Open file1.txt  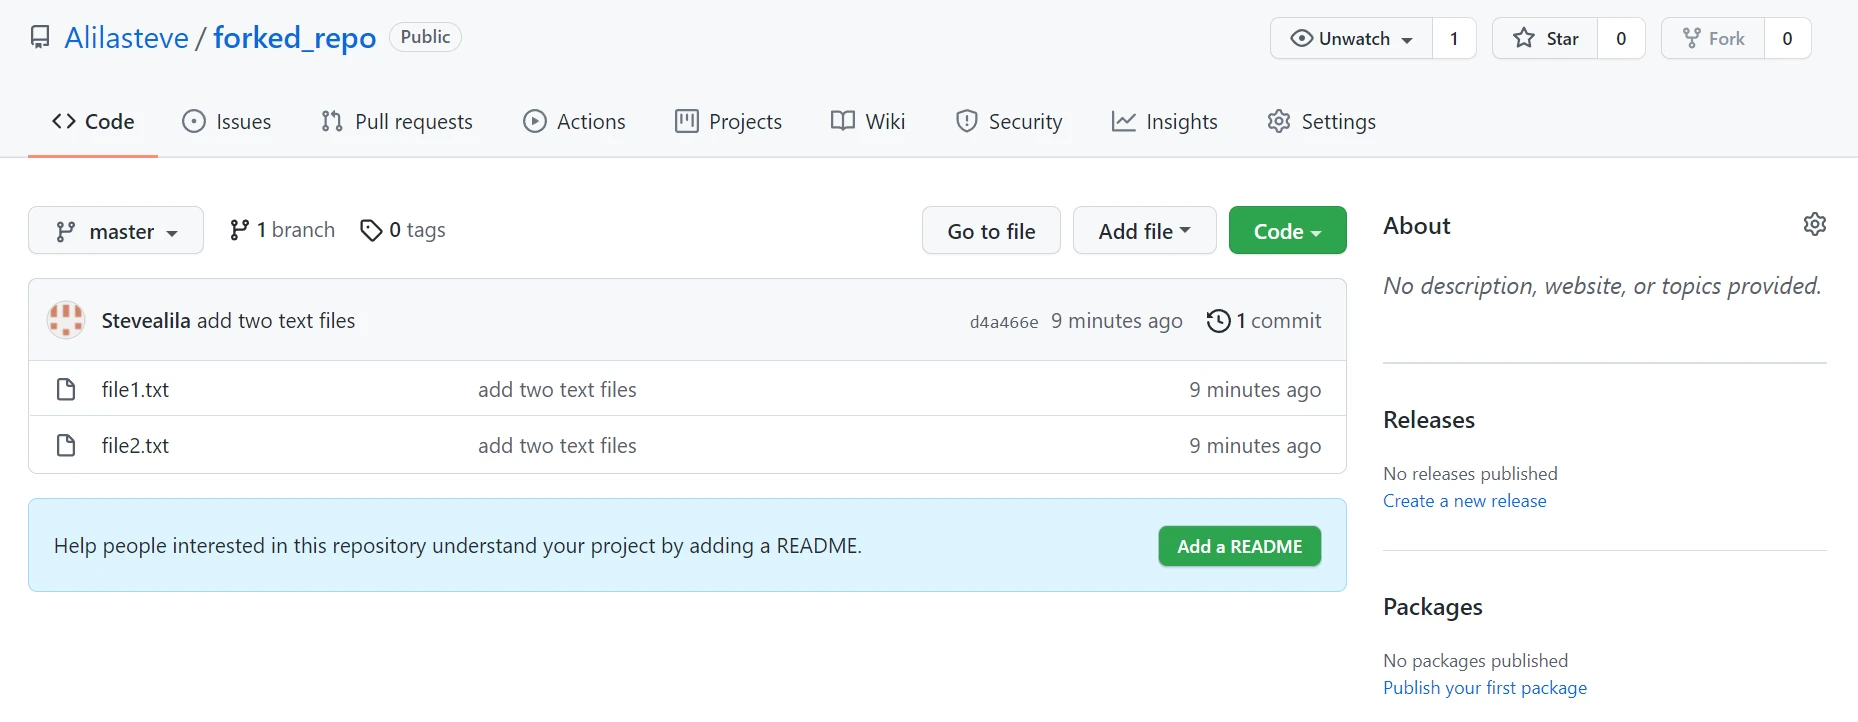pyautogui.click(x=135, y=389)
